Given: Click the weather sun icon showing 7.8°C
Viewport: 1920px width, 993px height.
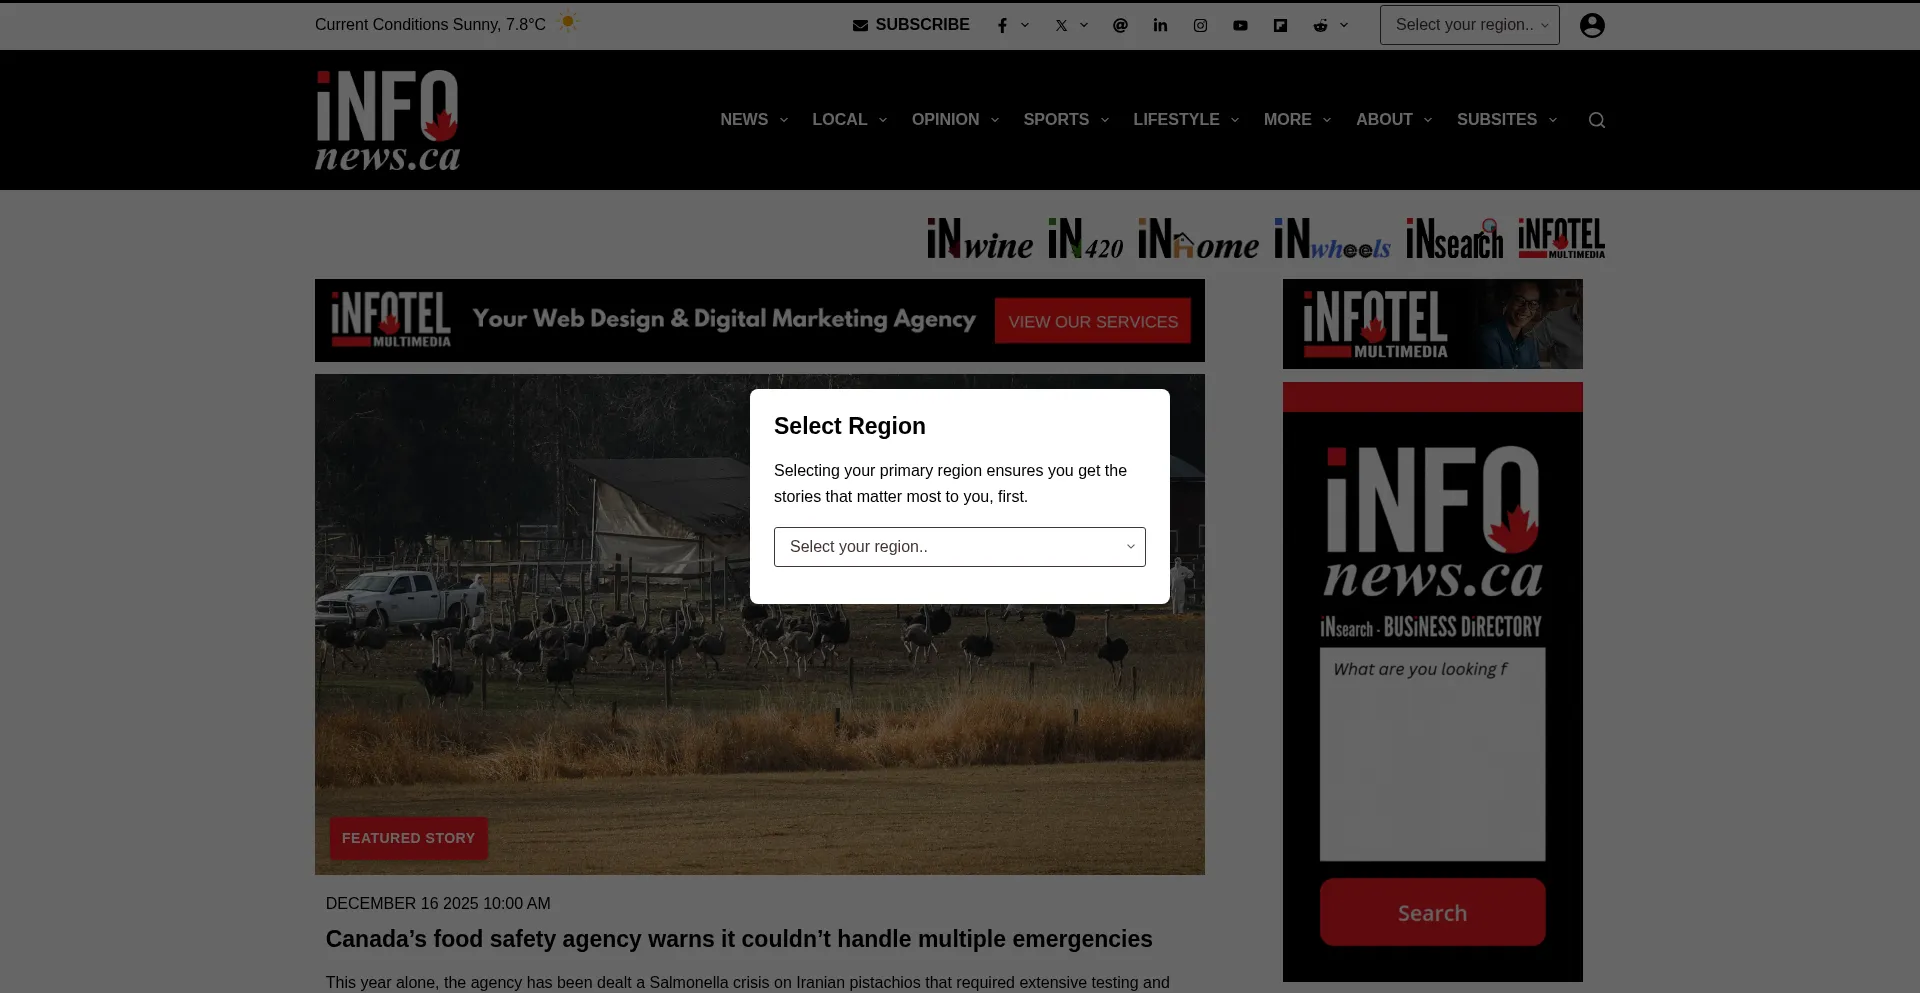Looking at the screenshot, I should pyautogui.click(x=568, y=21).
